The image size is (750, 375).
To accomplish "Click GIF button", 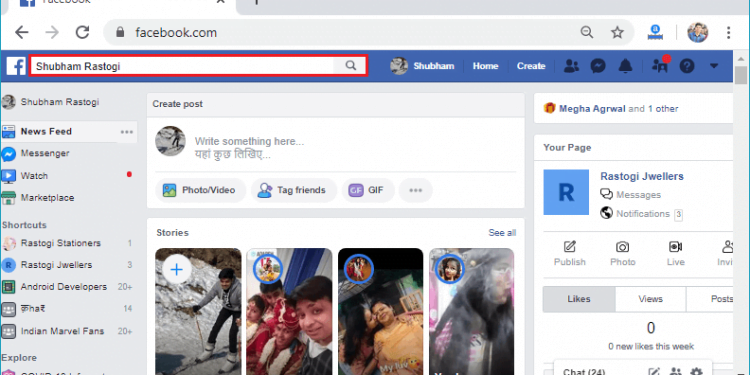I will (x=367, y=190).
